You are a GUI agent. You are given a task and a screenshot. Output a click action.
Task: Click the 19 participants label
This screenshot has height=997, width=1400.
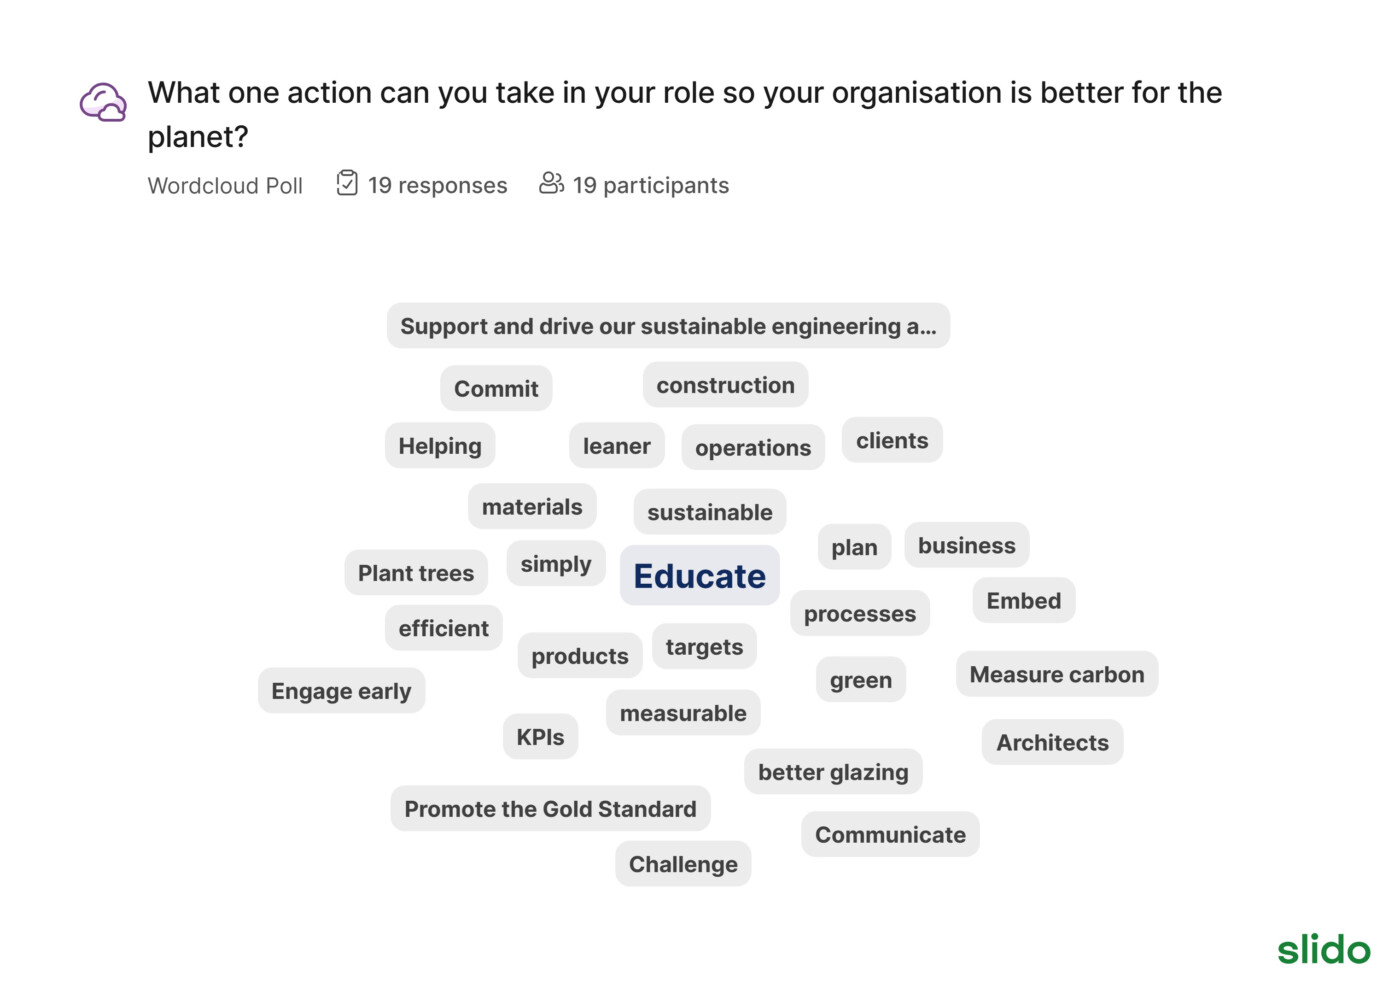point(650,185)
